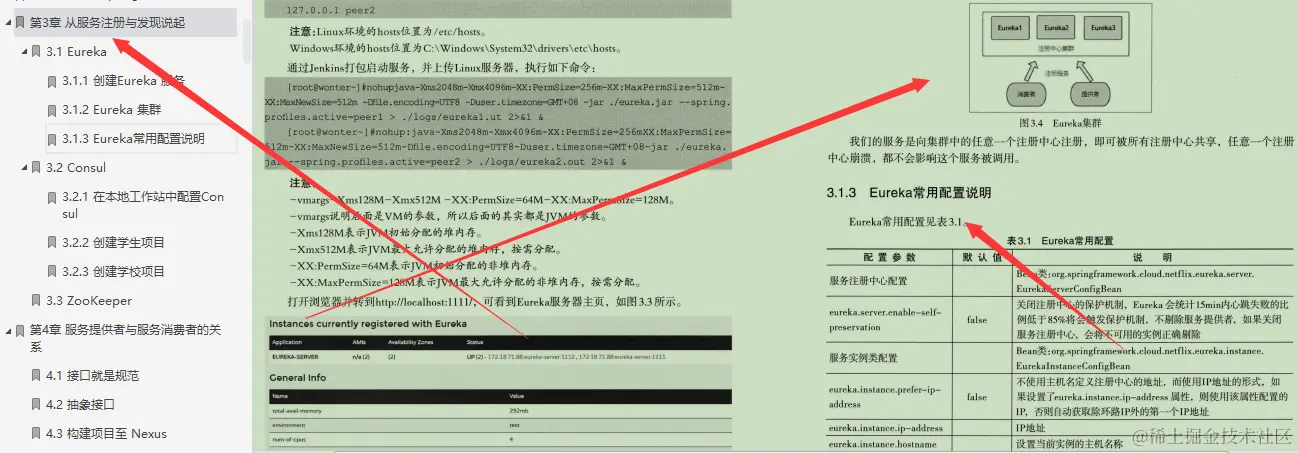Screen dimensions: 1298x453
Task: Click the bookmark icon beside 第4章
Action: click(20, 330)
